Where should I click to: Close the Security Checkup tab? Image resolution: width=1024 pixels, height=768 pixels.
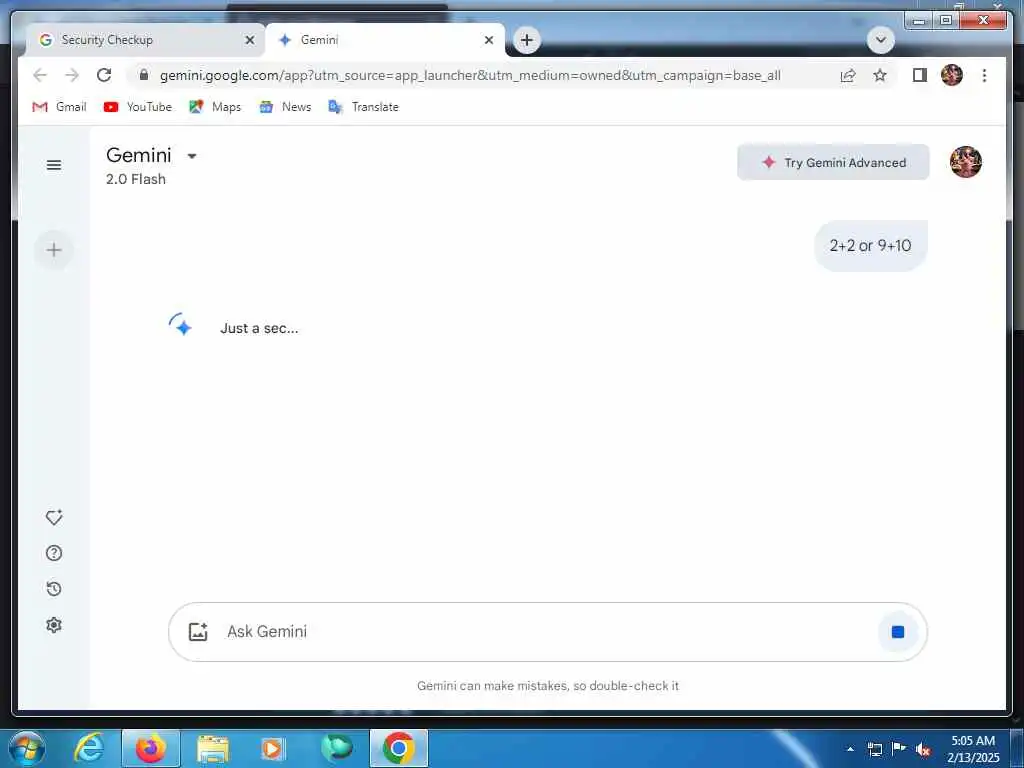[249, 40]
